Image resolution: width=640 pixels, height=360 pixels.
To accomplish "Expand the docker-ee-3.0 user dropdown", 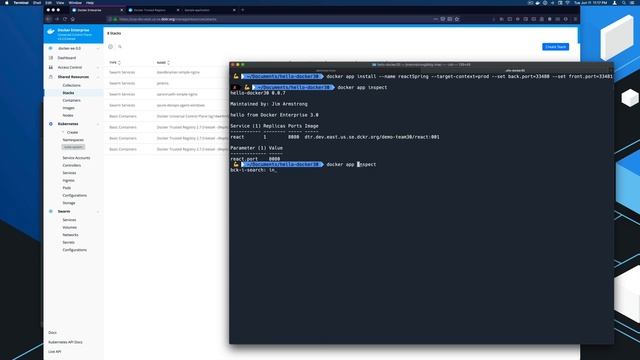I will [x=98, y=49].
